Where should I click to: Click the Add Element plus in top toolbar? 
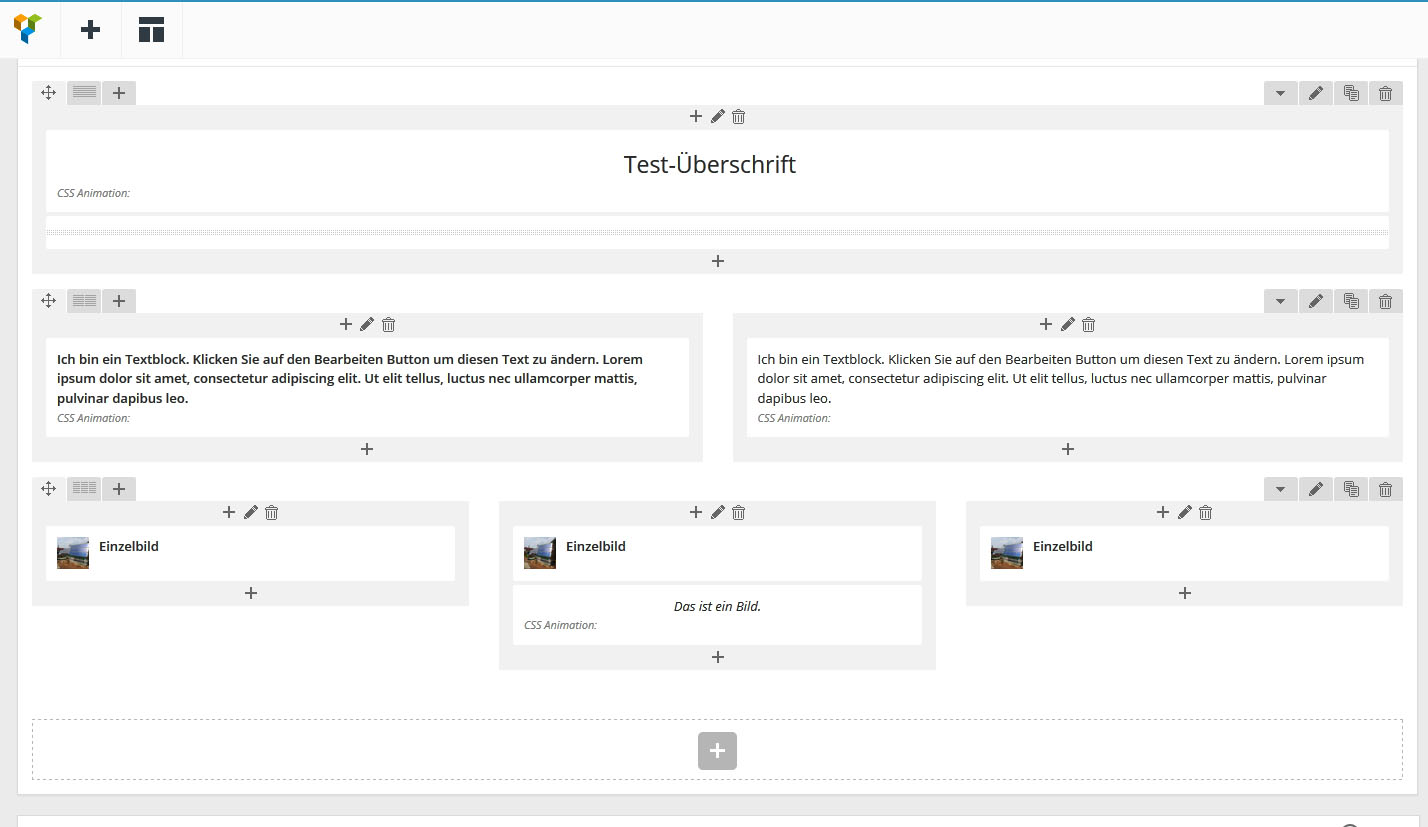[x=91, y=30]
